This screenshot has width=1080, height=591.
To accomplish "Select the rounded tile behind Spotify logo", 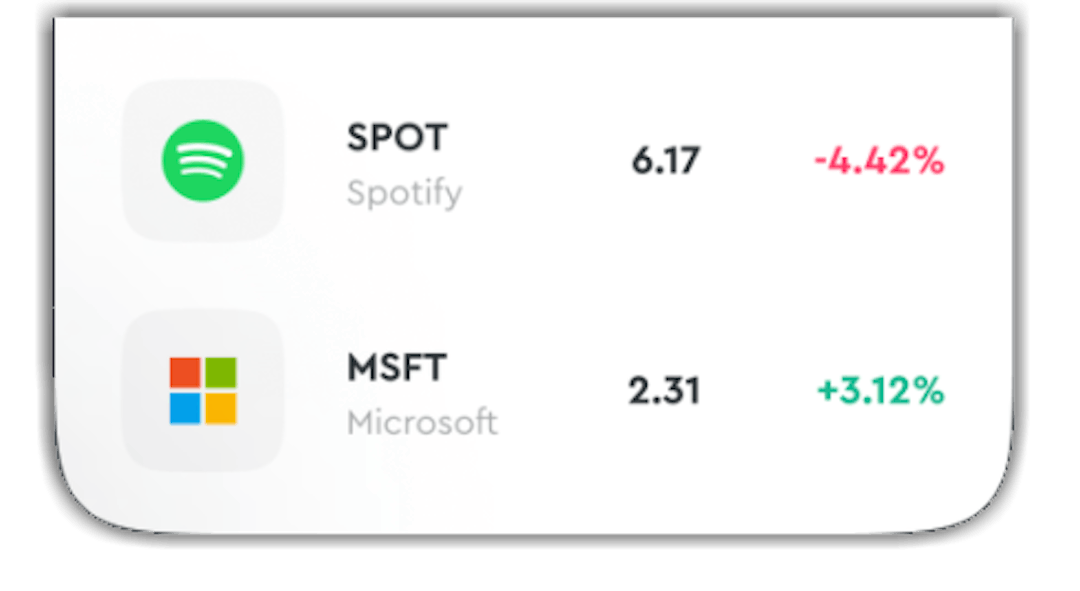I will [x=202, y=160].
